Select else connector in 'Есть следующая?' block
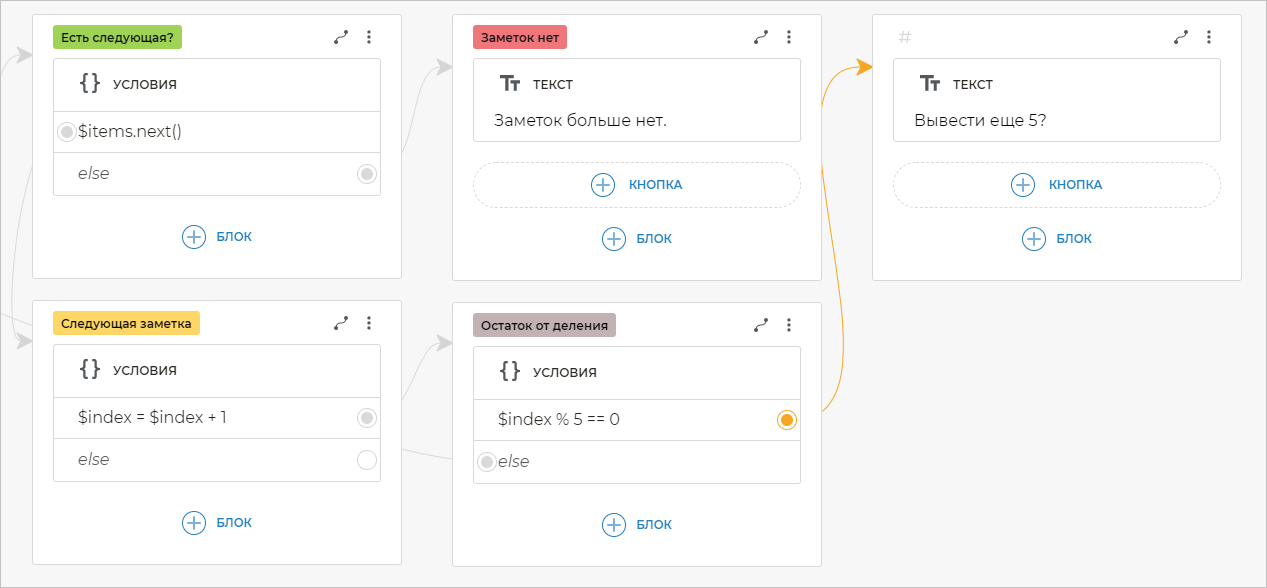The image size is (1267, 588). point(367,174)
